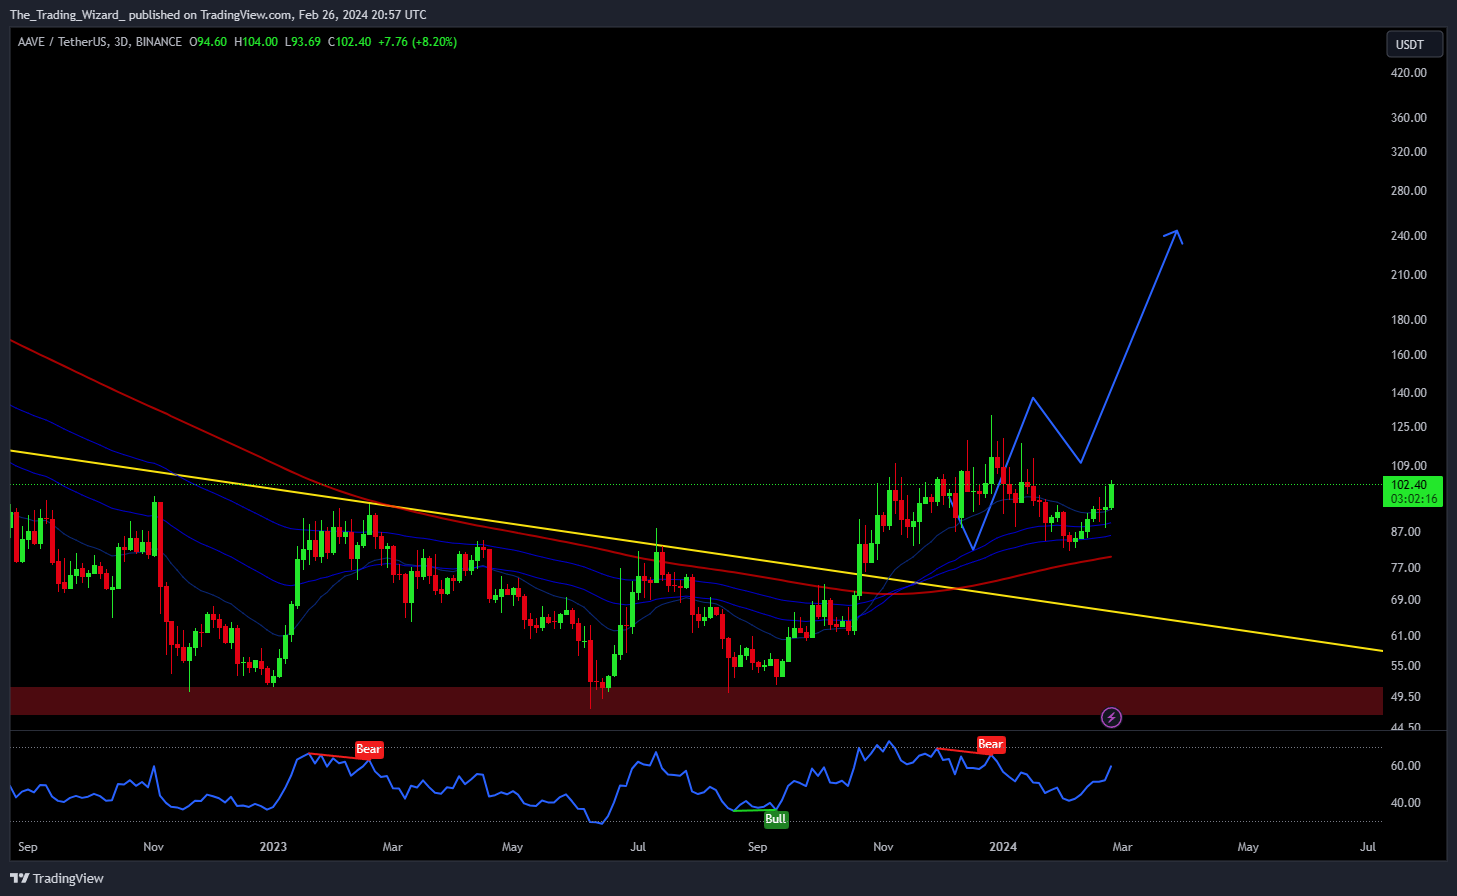Click the current price label 102.40
This screenshot has width=1457, height=896.
point(1409,485)
